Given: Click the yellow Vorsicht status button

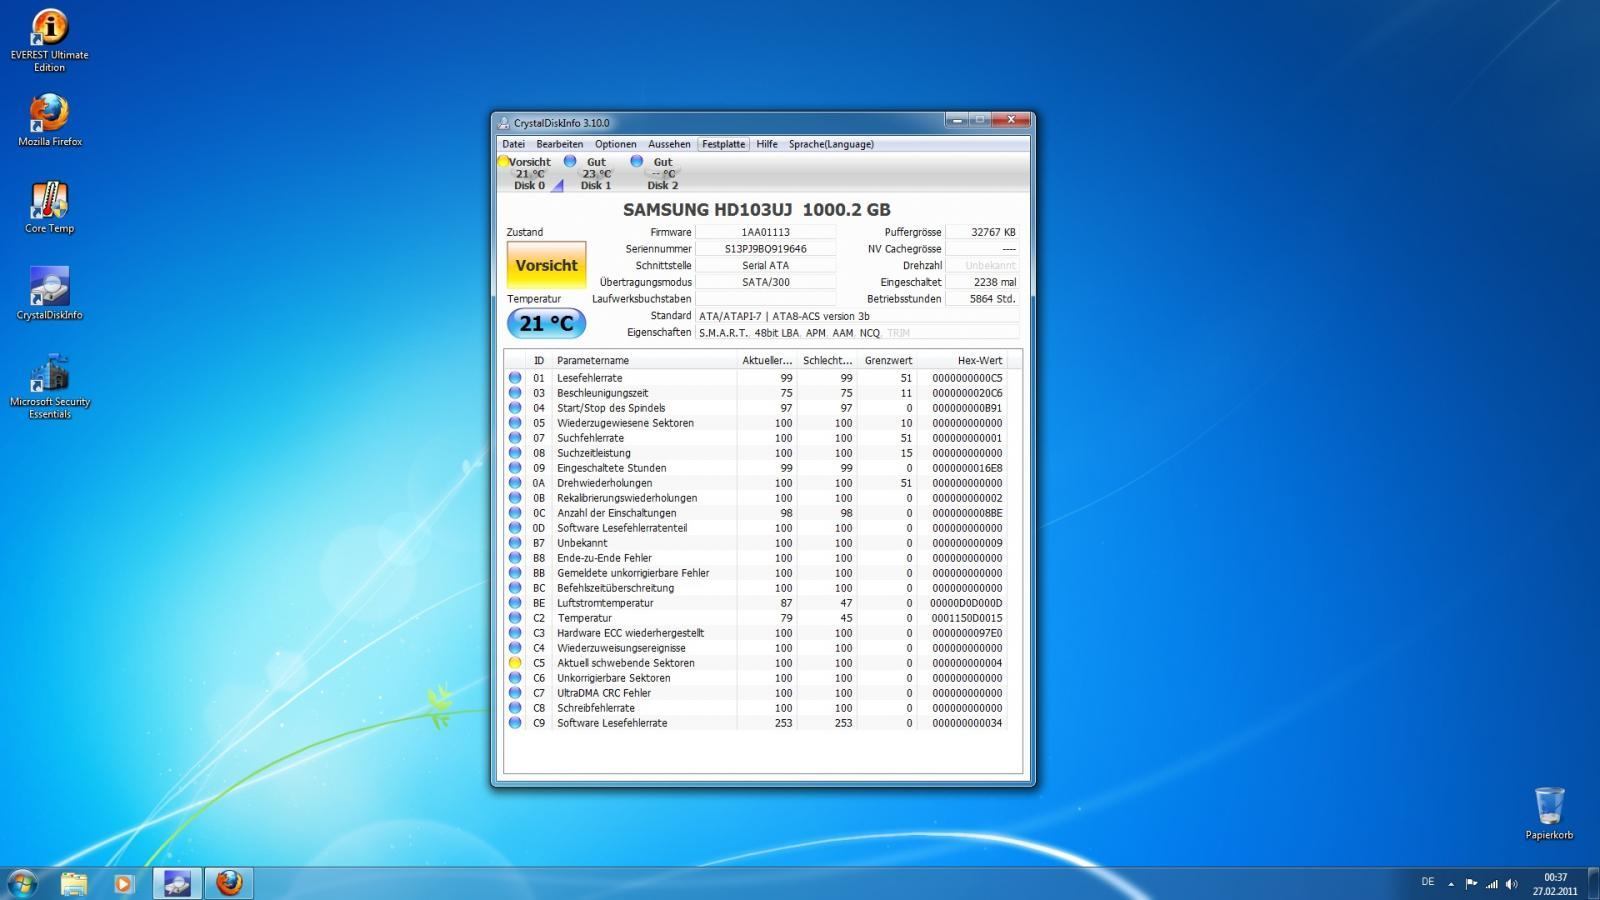Looking at the screenshot, I should point(546,265).
